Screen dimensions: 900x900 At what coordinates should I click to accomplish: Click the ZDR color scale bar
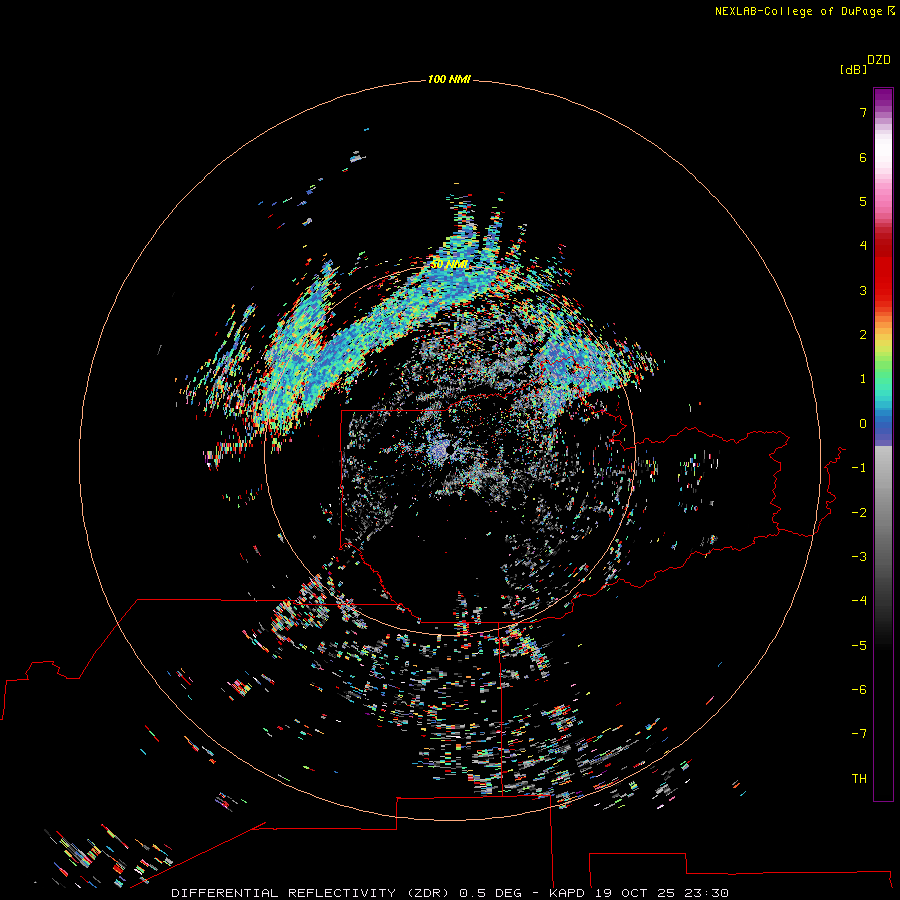883,444
